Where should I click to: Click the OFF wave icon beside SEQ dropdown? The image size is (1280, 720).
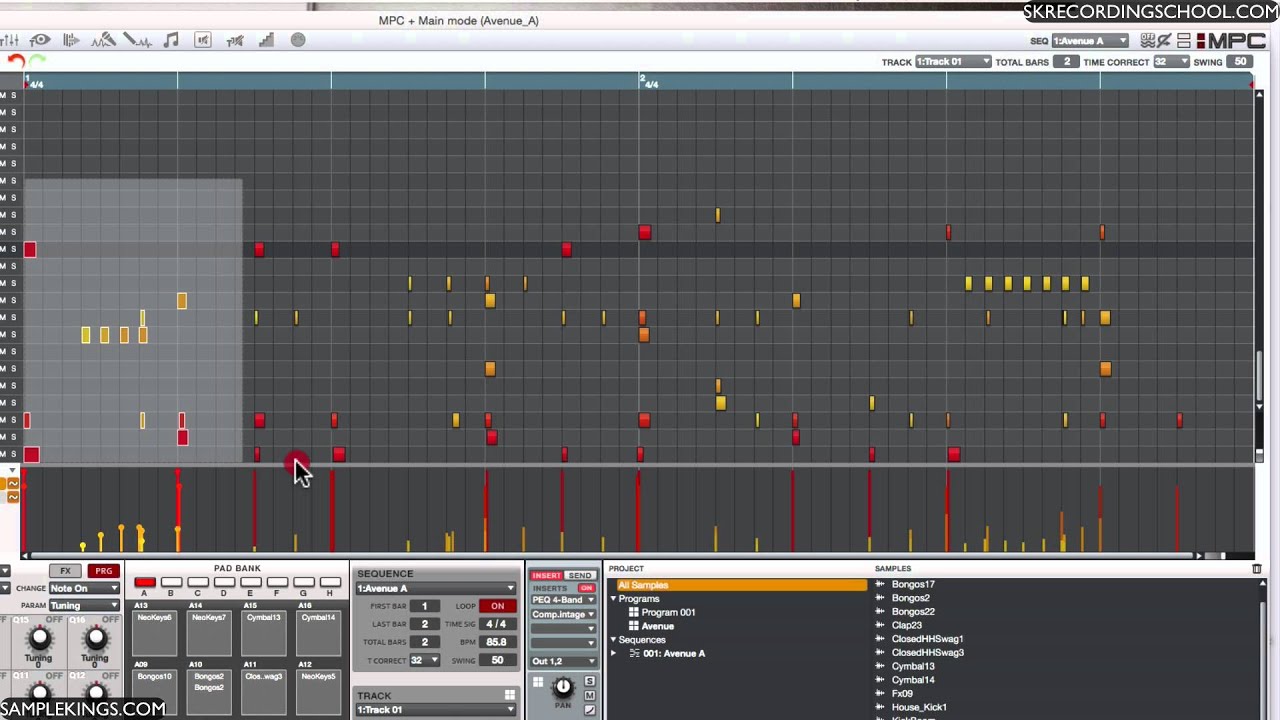(1148, 41)
